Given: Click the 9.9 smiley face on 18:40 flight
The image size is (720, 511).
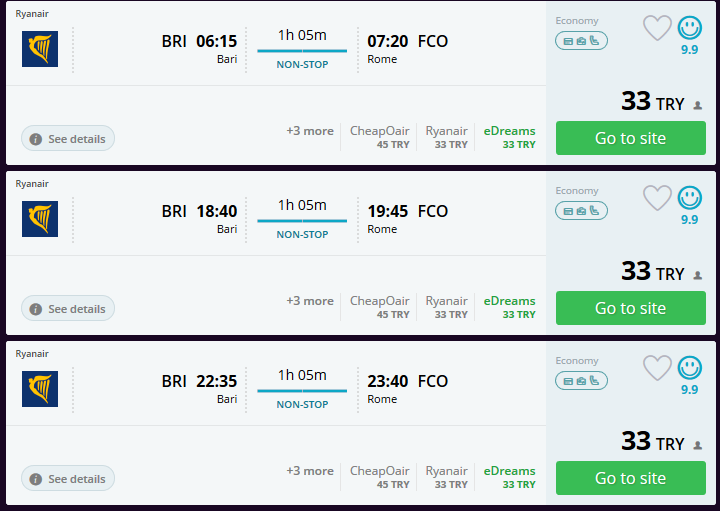Looking at the screenshot, I should (690, 198).
